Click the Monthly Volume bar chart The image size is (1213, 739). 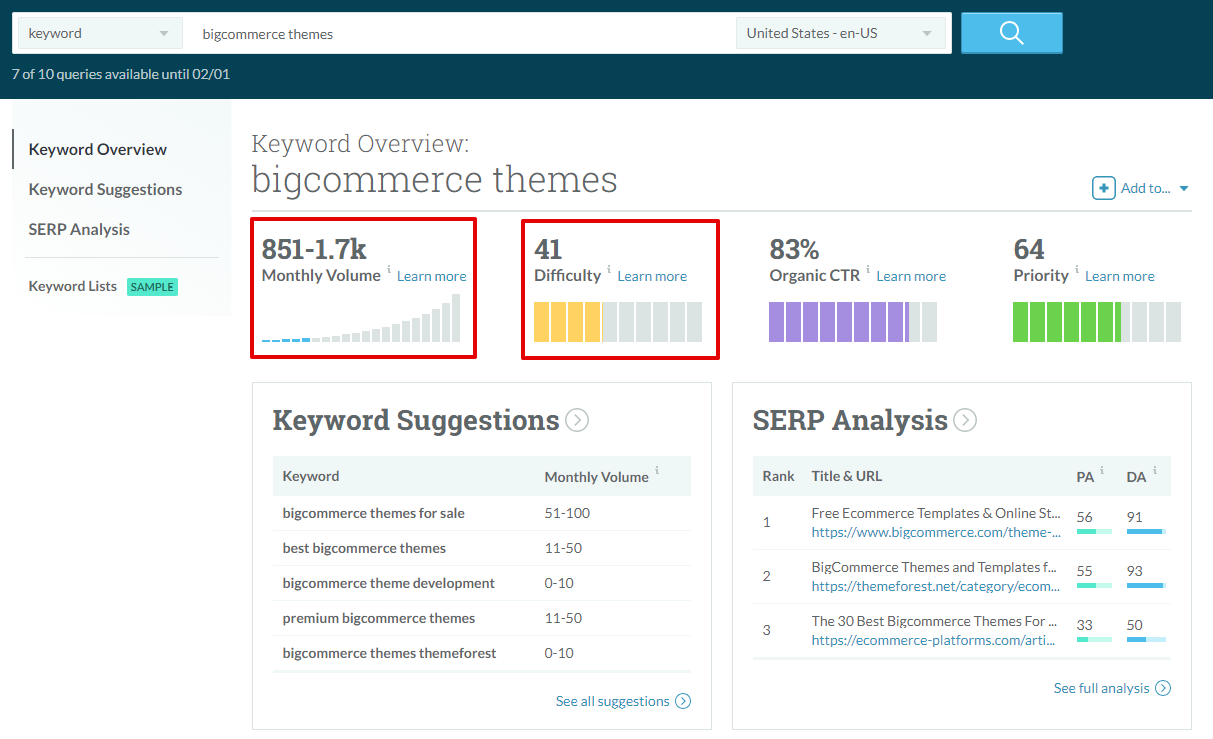click(361, 318)
